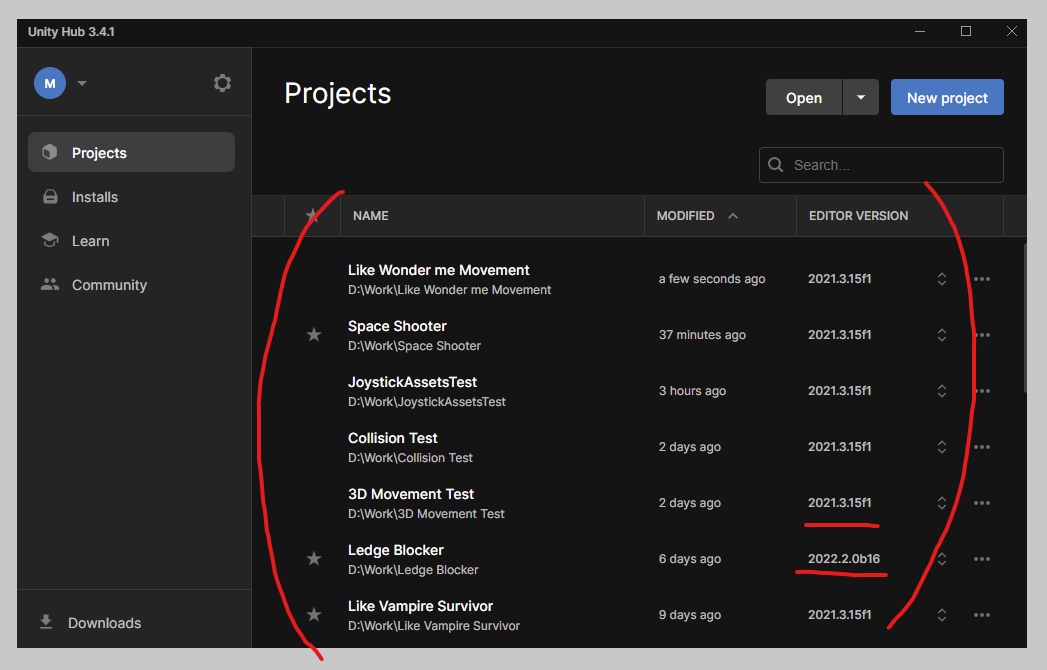Click the 'a few seconds ago' timestamp
The height and width of the screenshot is (670, 1047).
pos(712,279)
